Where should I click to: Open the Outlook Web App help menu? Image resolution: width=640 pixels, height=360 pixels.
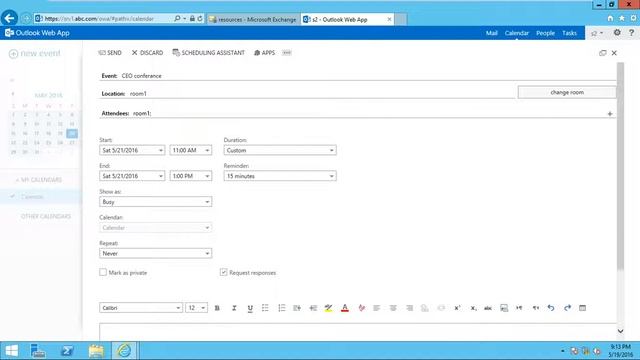click(x=631, y=33)
